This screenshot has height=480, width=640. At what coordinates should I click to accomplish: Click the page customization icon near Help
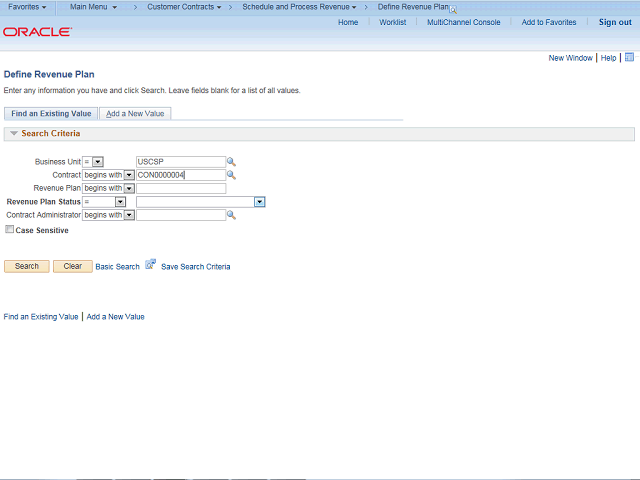point(629,57)
